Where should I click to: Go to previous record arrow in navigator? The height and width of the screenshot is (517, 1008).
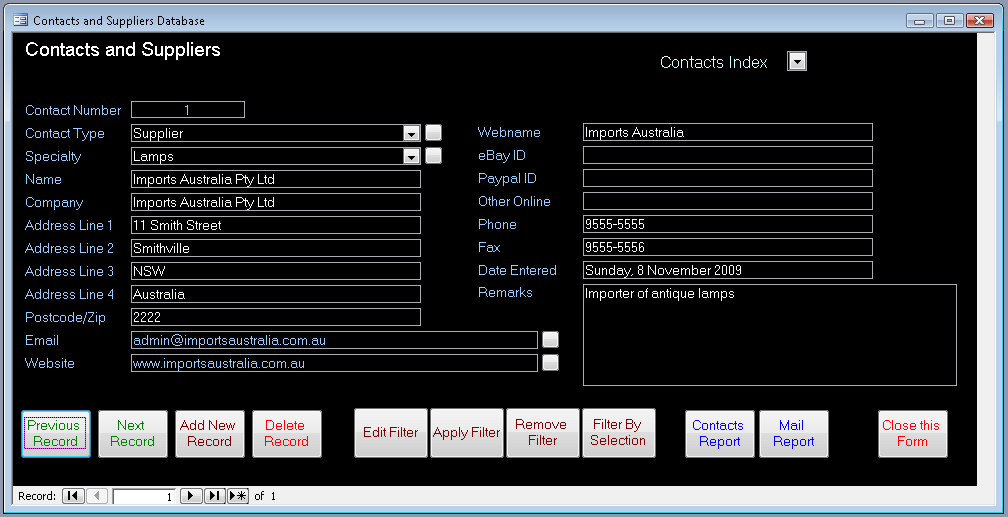(x=97, y=496)
